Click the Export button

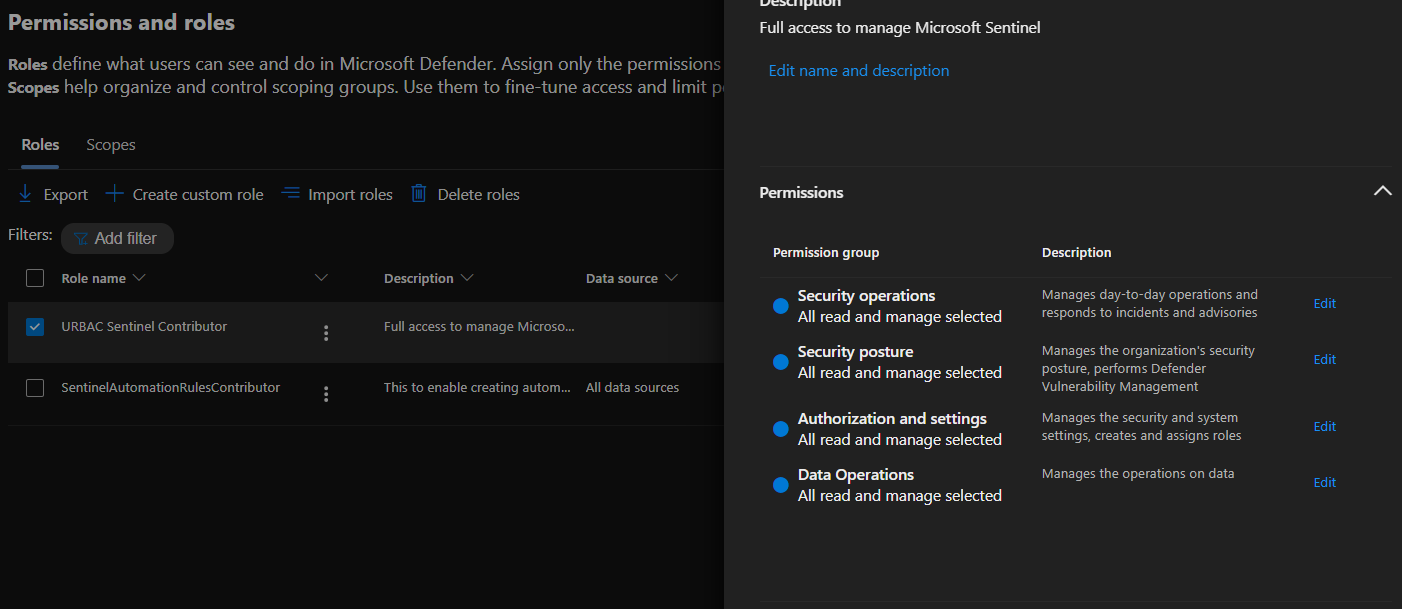click(x=53, y=194)
